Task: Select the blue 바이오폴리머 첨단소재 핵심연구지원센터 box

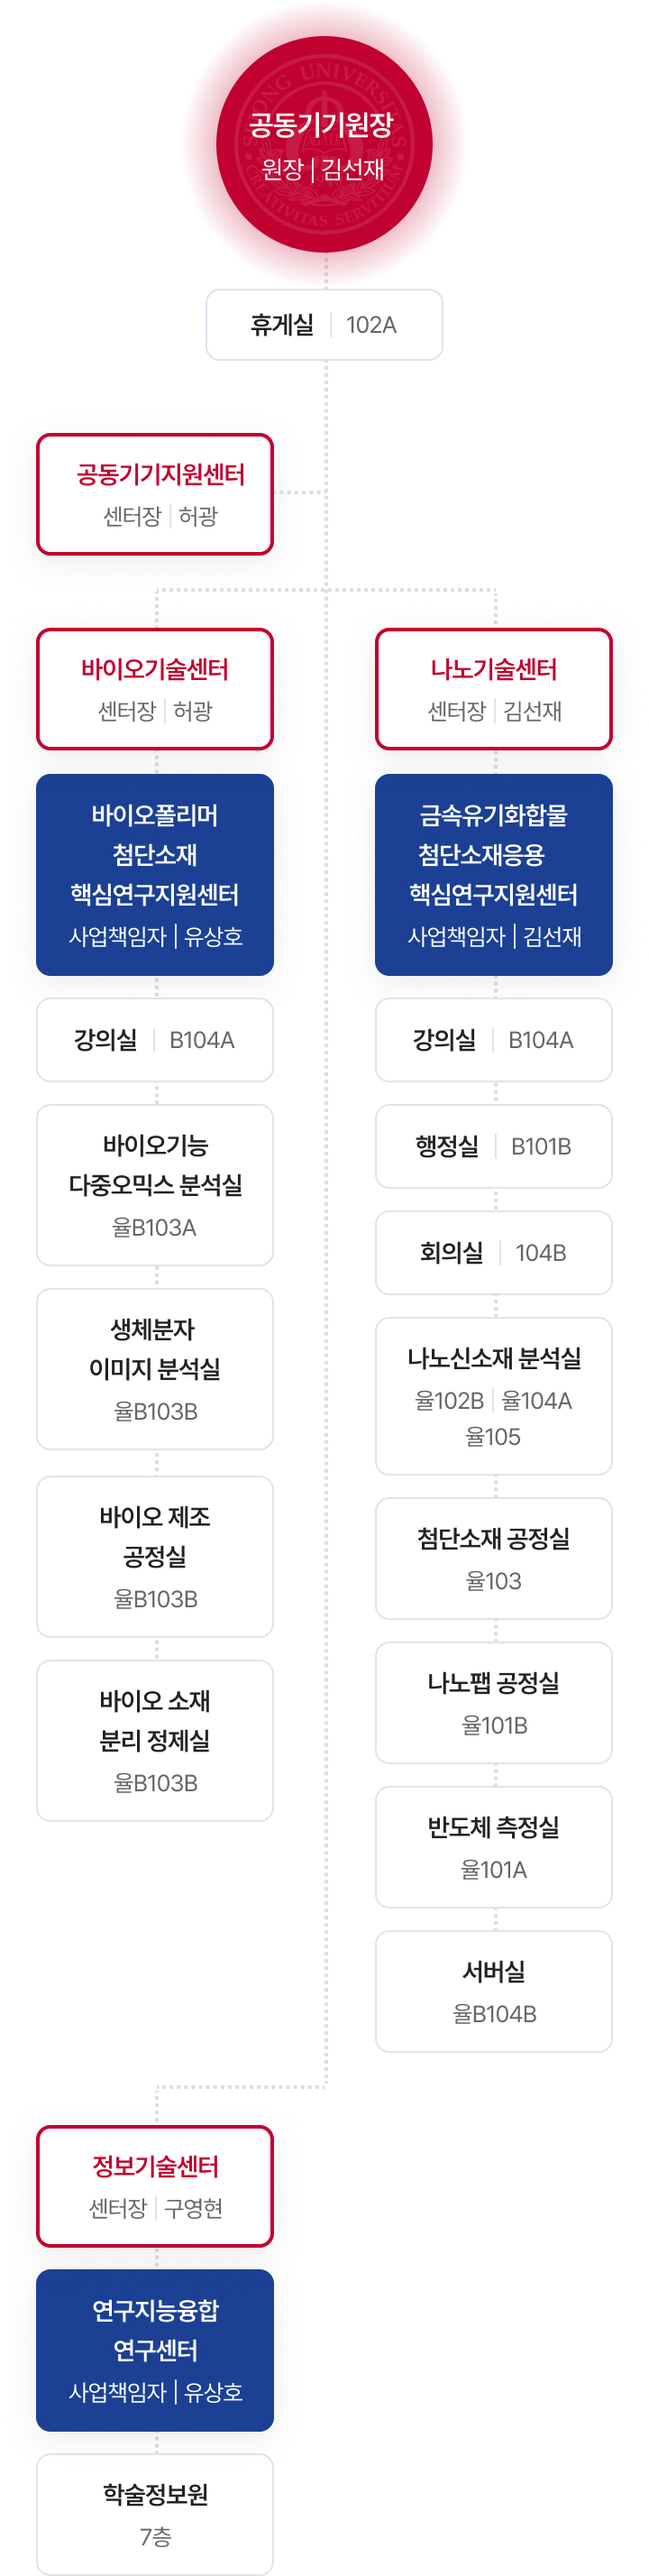Action: [155, 875]
